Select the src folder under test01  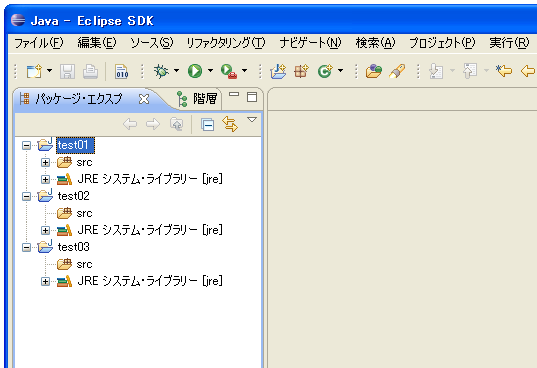click(84, 162)
